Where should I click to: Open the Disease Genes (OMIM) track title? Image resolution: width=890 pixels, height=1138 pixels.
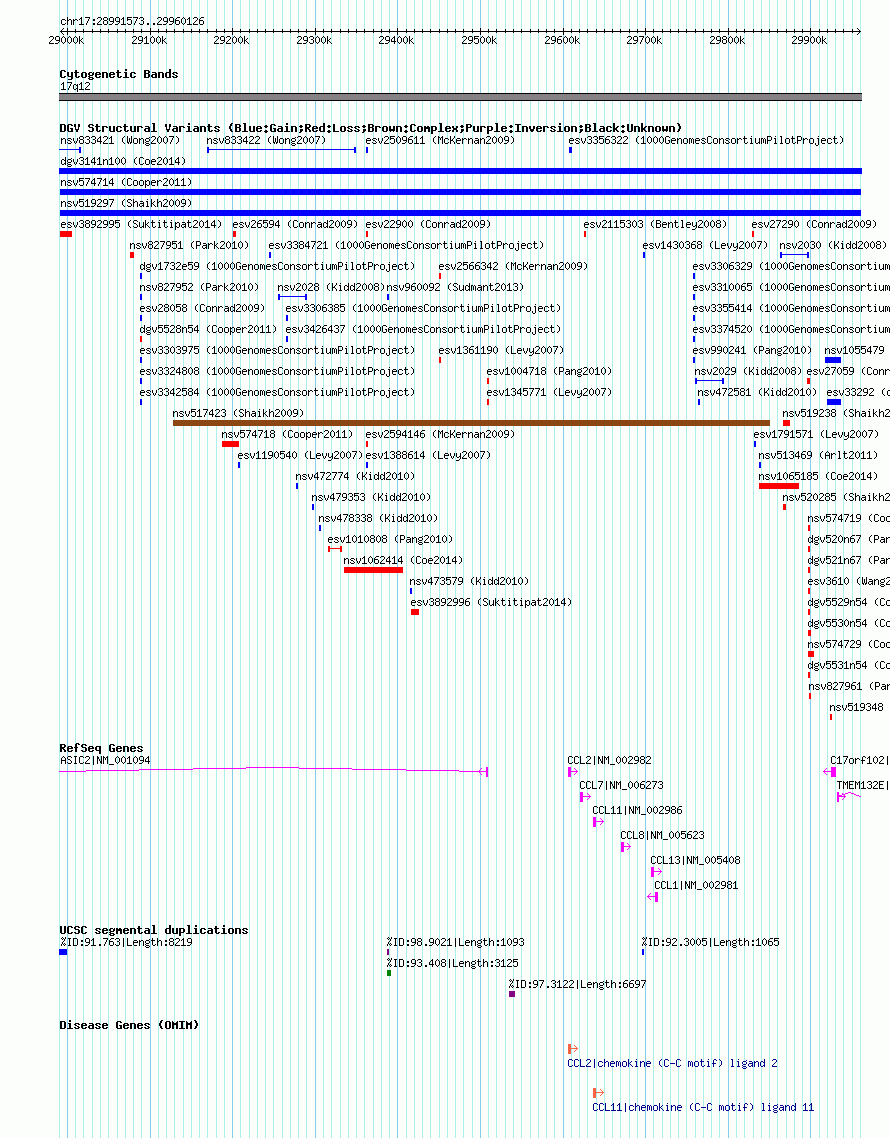coord(128,1026)
